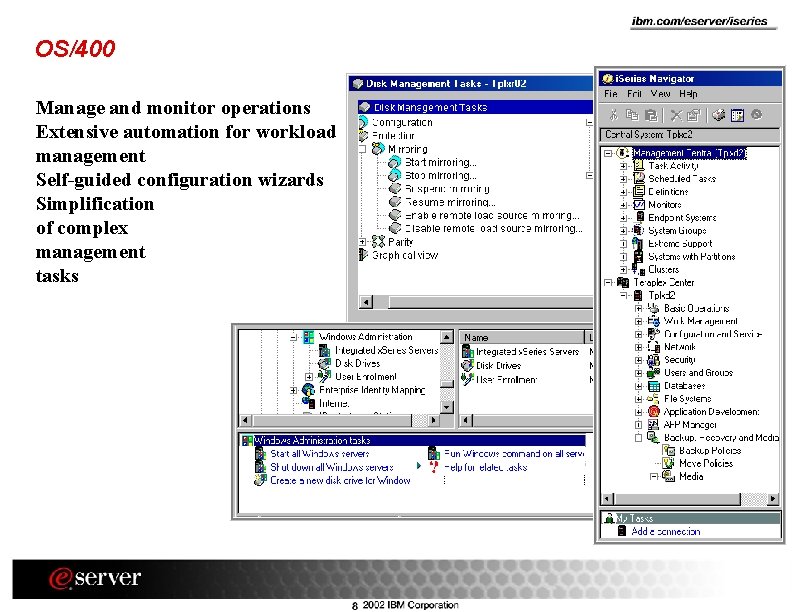Select the Users and Groups icon
Screen dimensions: 792x612
tap(654, 373)
